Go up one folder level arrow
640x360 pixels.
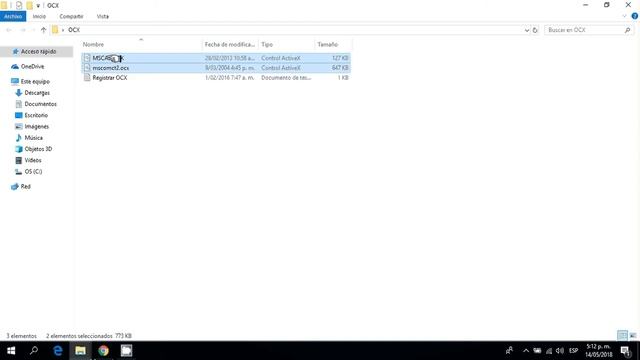pos(44,30)
